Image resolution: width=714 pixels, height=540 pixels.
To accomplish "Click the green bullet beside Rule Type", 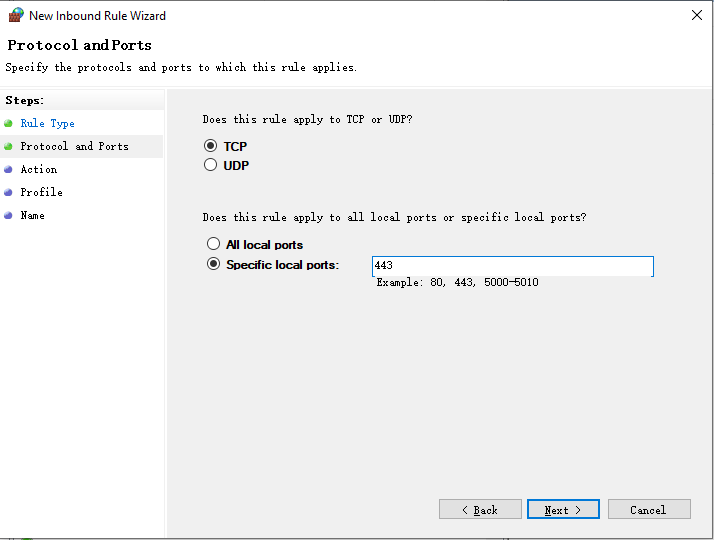I will click(x=8, y=123).
